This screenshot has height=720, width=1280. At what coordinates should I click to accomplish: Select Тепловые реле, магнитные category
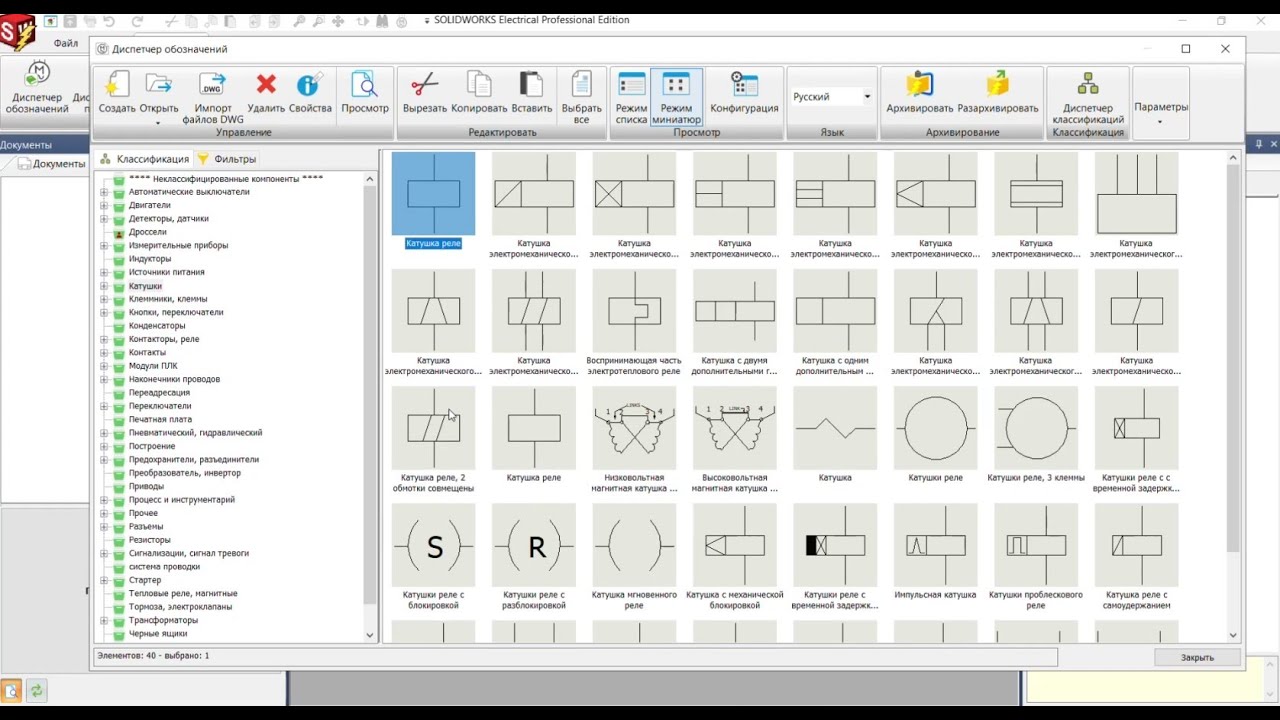(x=183, y=593)
